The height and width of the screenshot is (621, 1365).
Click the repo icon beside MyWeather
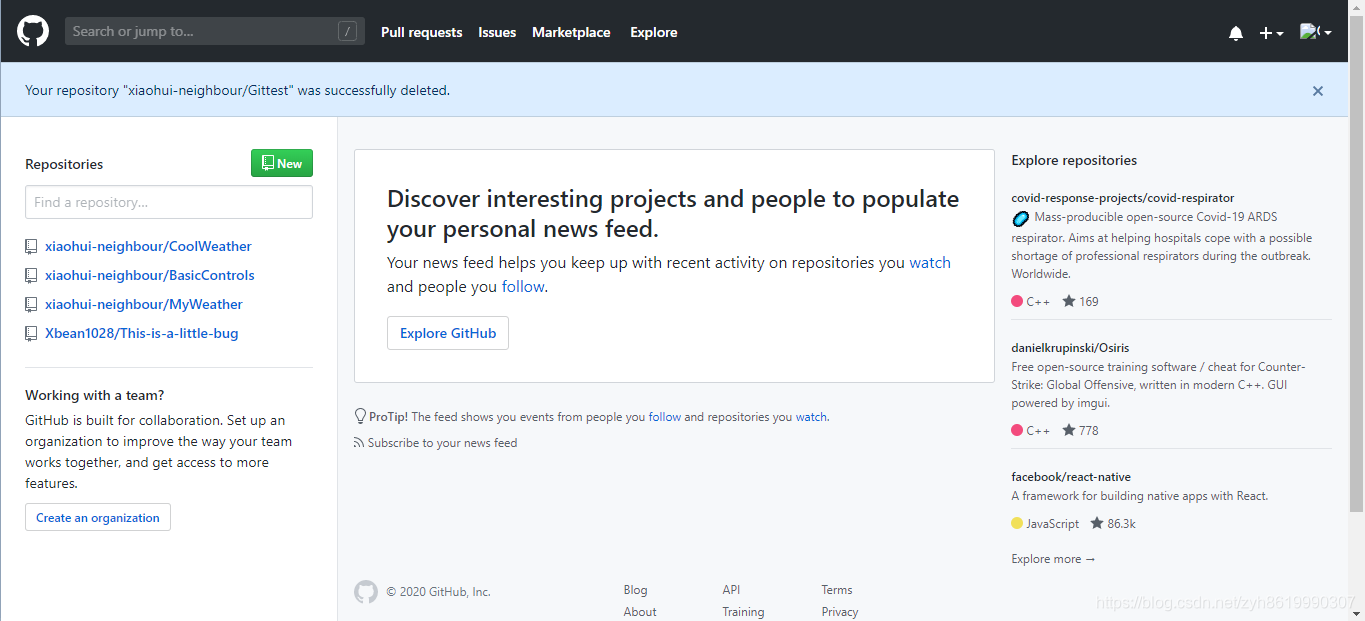click(32, 304)
